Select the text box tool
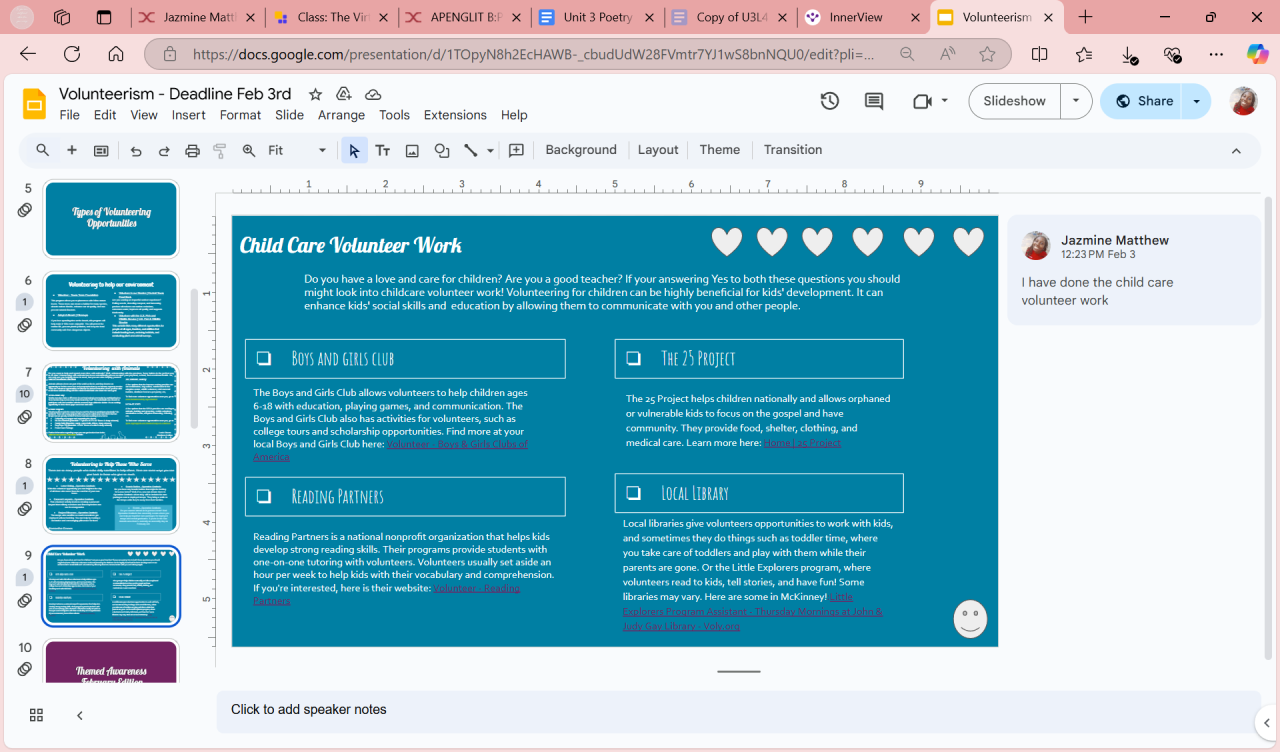Screen dimensions: 1280x752 [x=383, y=151]
